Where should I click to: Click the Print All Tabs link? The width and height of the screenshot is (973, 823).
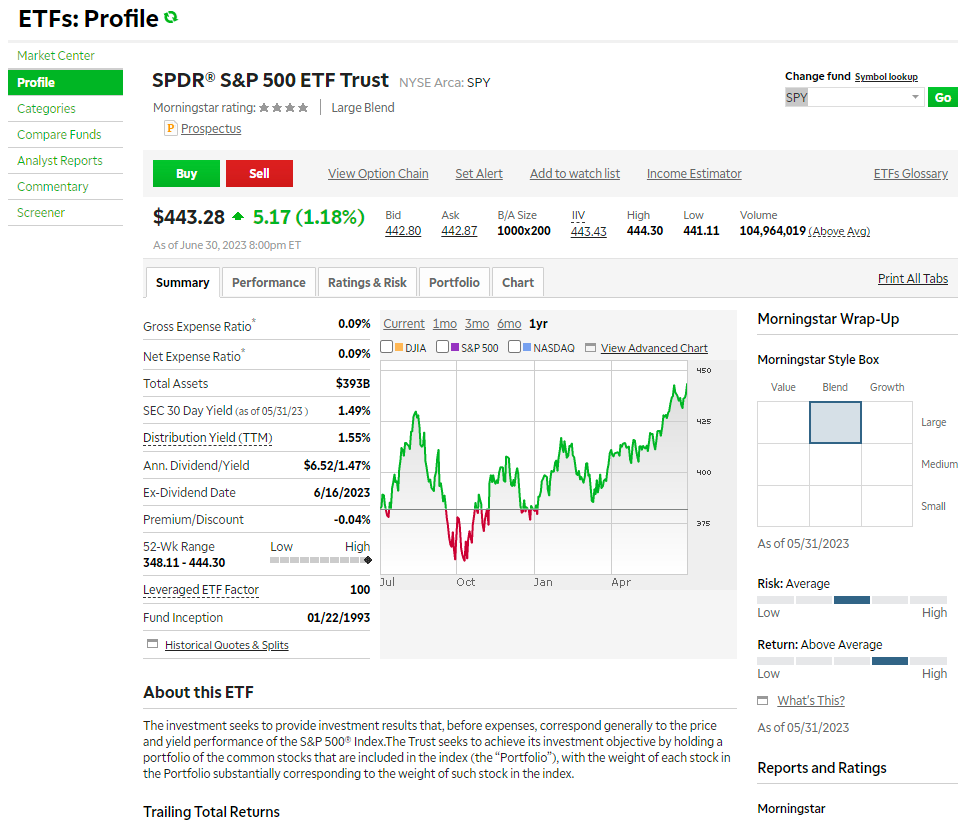[913, 279]
